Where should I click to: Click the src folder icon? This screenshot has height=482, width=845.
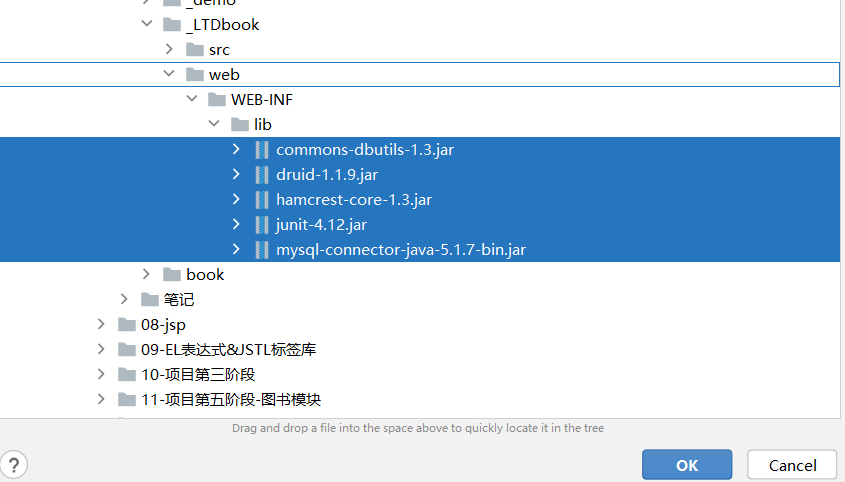[195, 50]
